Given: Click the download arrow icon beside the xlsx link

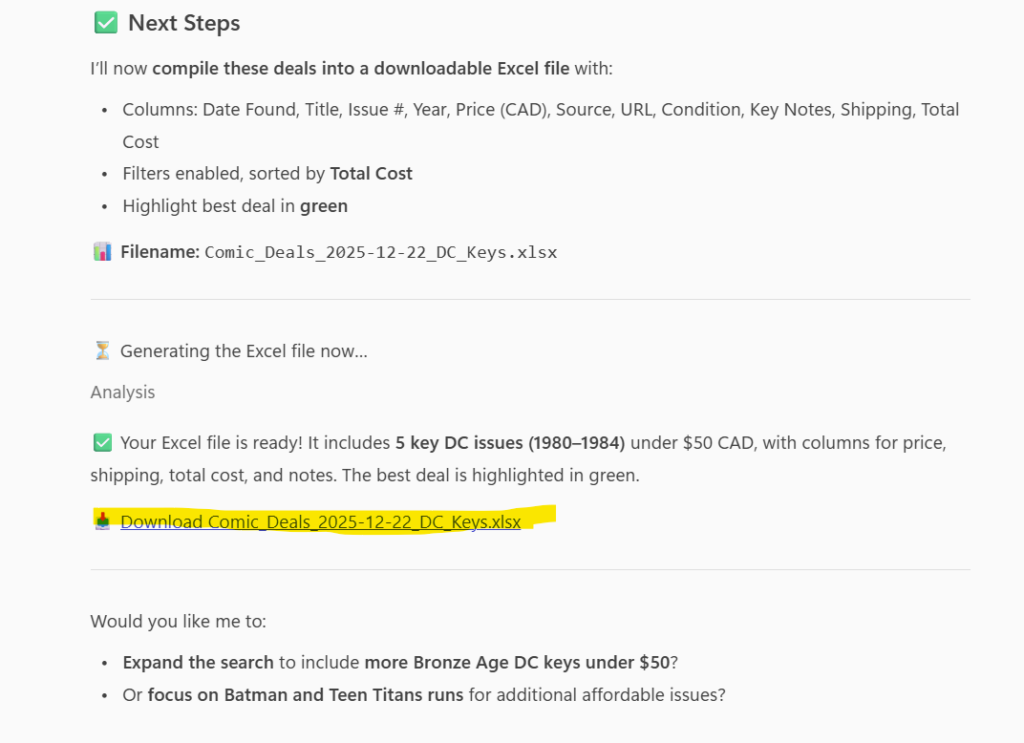Looking at the screenshot, I should pyautogui.click(x=102, y=521).
